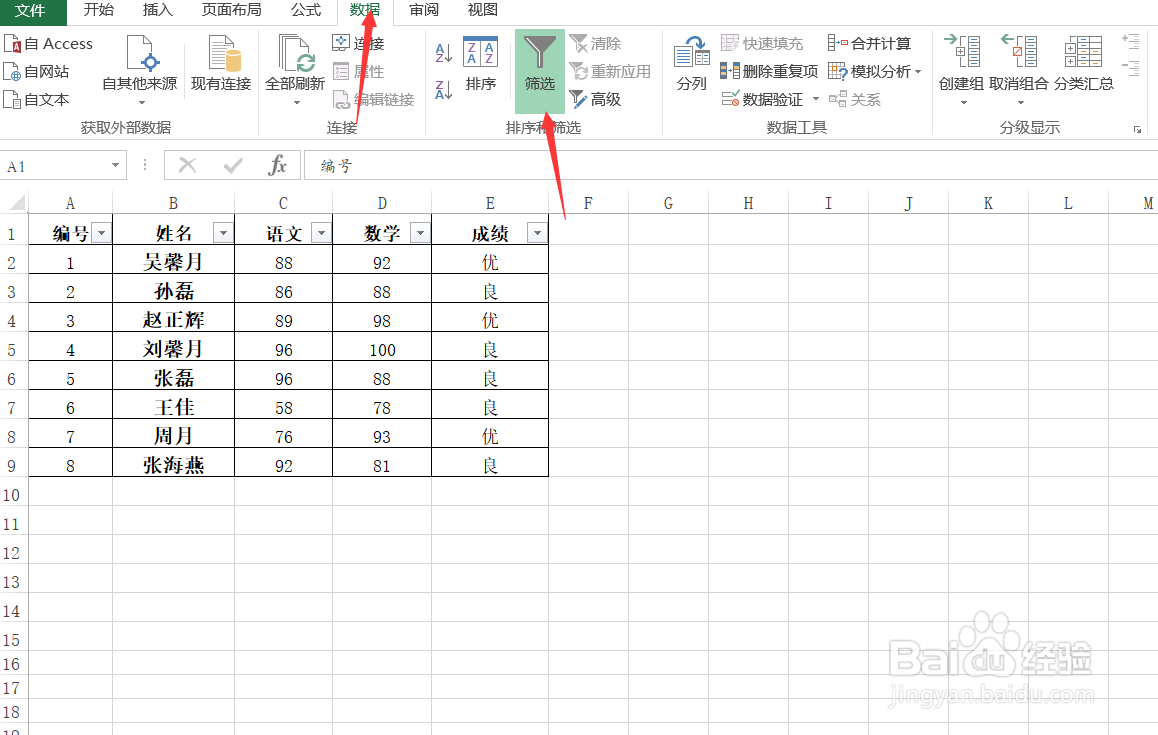Image resolution: width=1158 pixels, height=735 pixels.
Task: Click 自Access to import Access data
Action: coord(50,43)
